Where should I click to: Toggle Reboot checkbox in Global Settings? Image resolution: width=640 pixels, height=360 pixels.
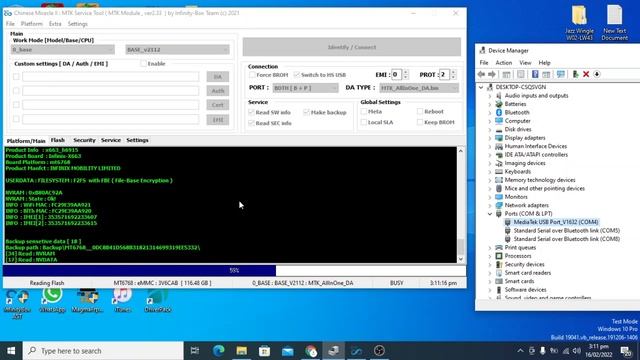coord(420,111)
